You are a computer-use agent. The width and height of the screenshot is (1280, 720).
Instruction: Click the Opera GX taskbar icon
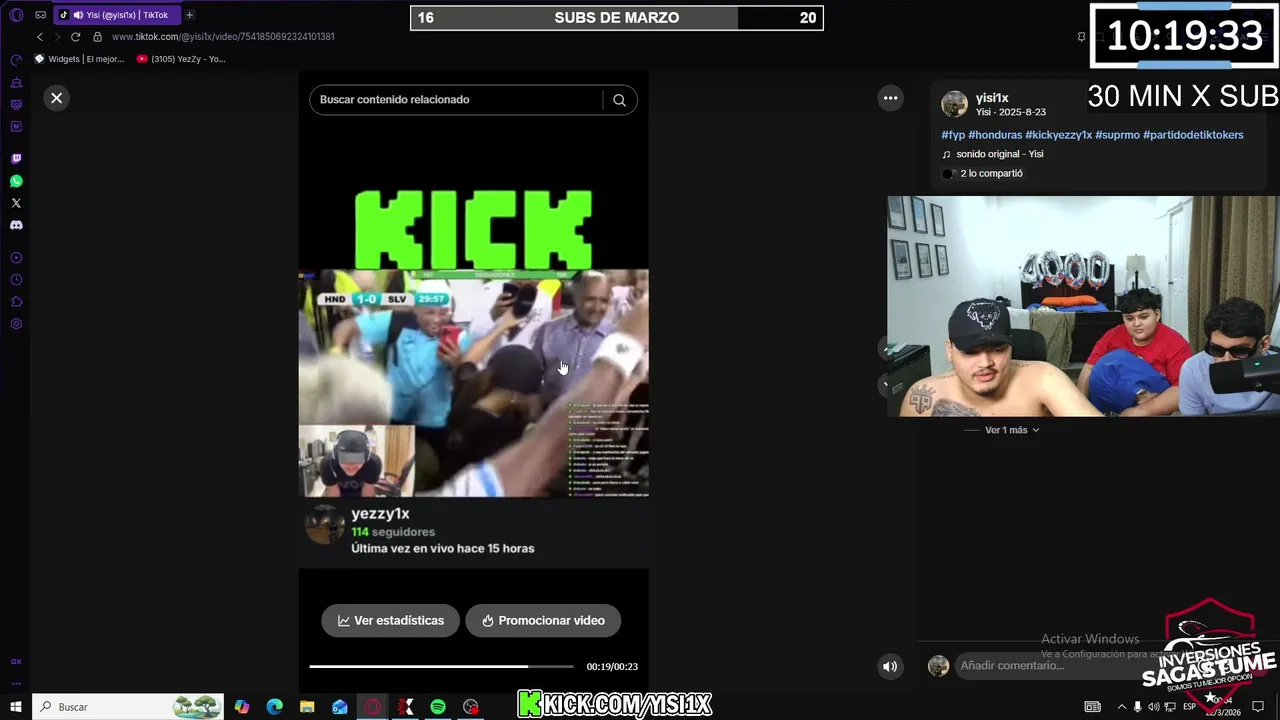373,707
